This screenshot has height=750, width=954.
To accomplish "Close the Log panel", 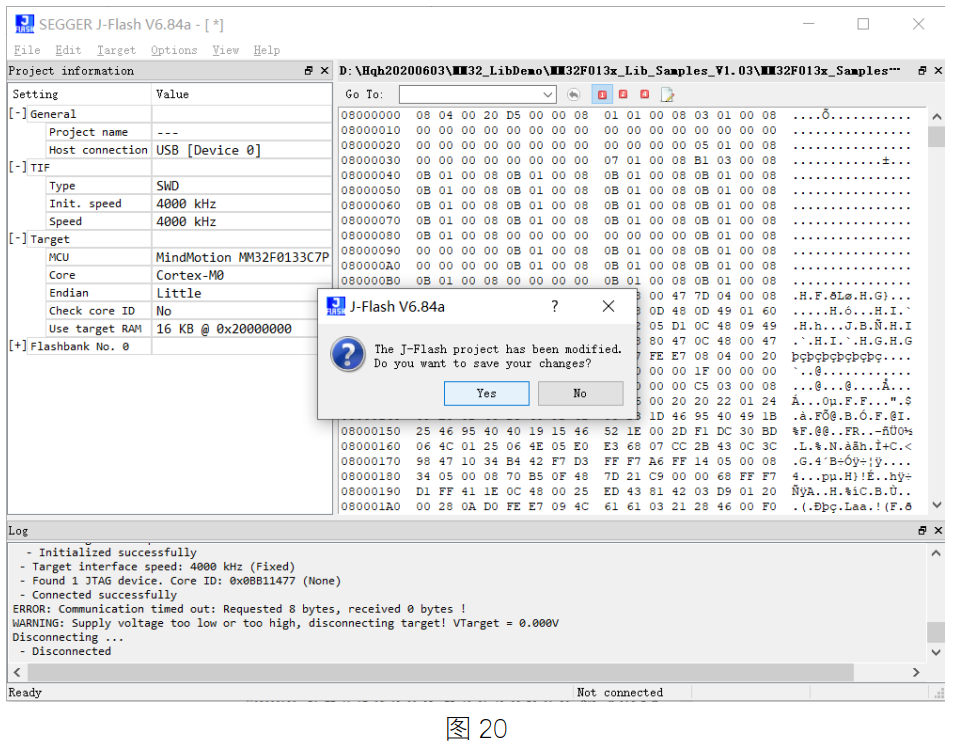I will pos(938,530).
